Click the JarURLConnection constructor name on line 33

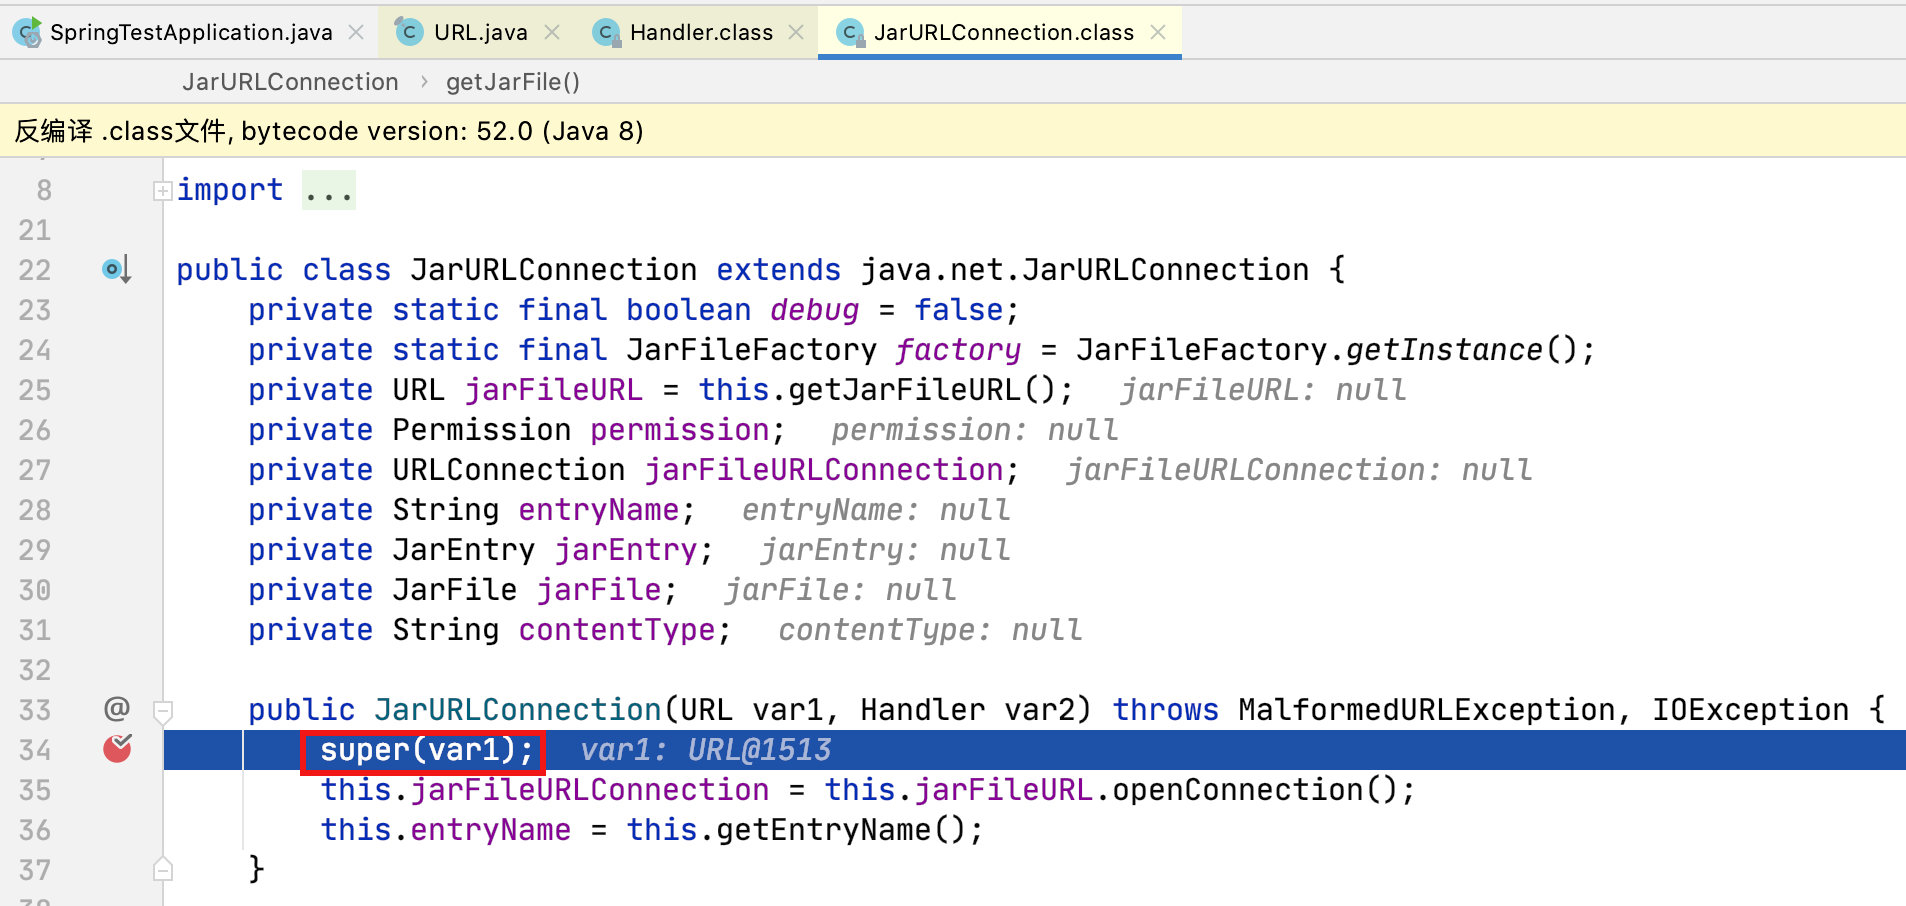coord(517,710)
